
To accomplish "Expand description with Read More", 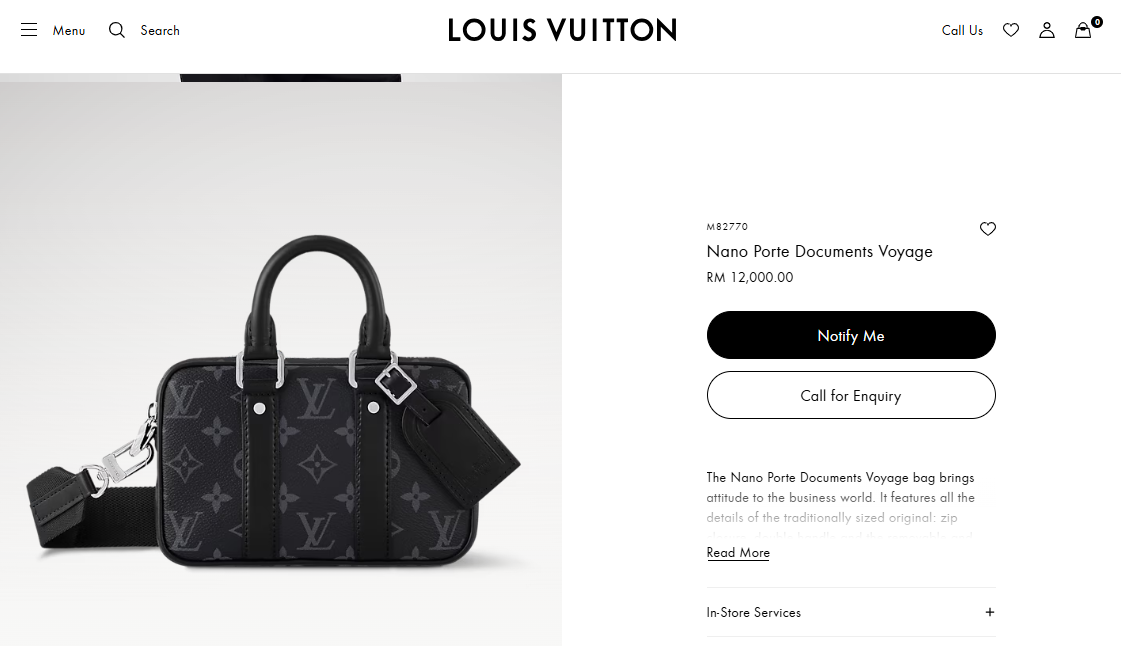I will click(x=738, y=553).
